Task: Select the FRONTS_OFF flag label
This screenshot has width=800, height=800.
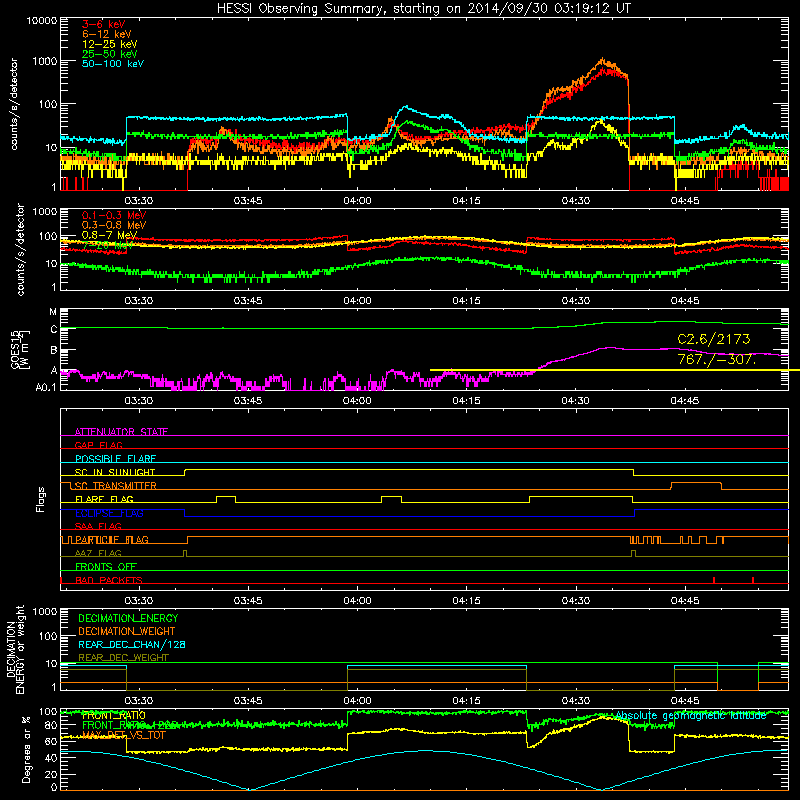Action: (106, 567)
